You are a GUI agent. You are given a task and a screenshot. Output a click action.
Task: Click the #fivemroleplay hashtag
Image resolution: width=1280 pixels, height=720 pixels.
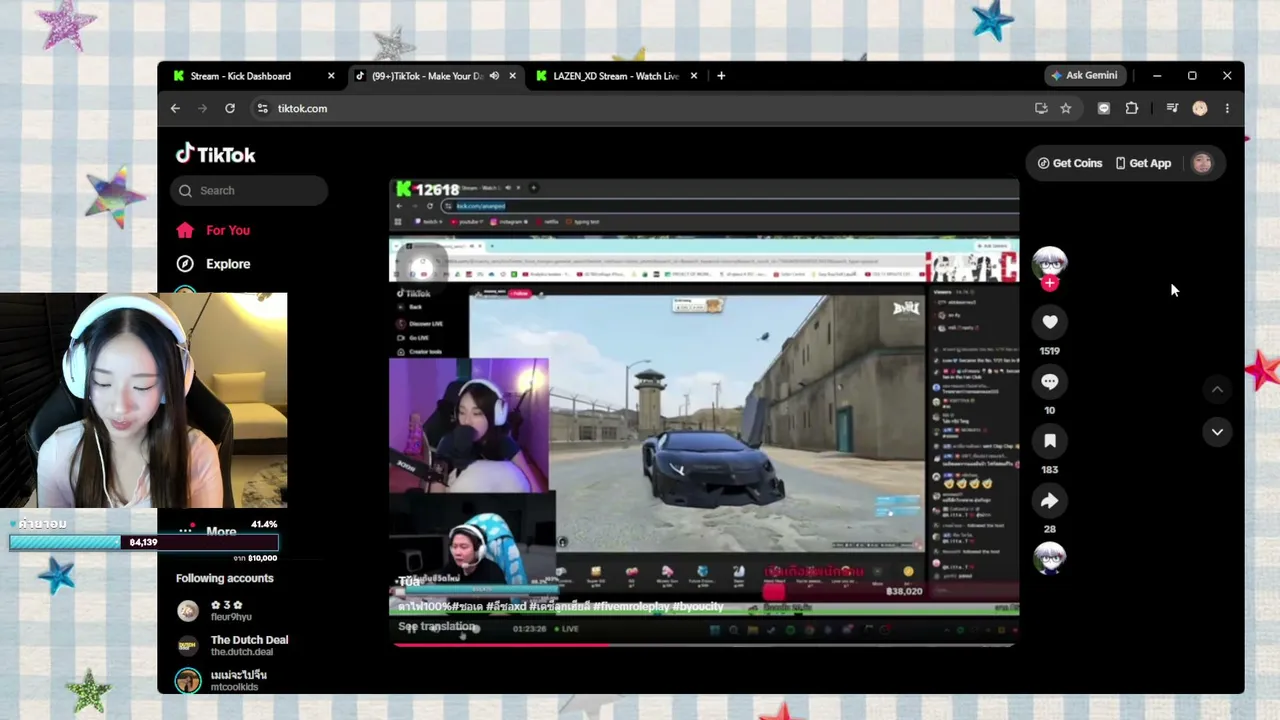pos(631,606)
